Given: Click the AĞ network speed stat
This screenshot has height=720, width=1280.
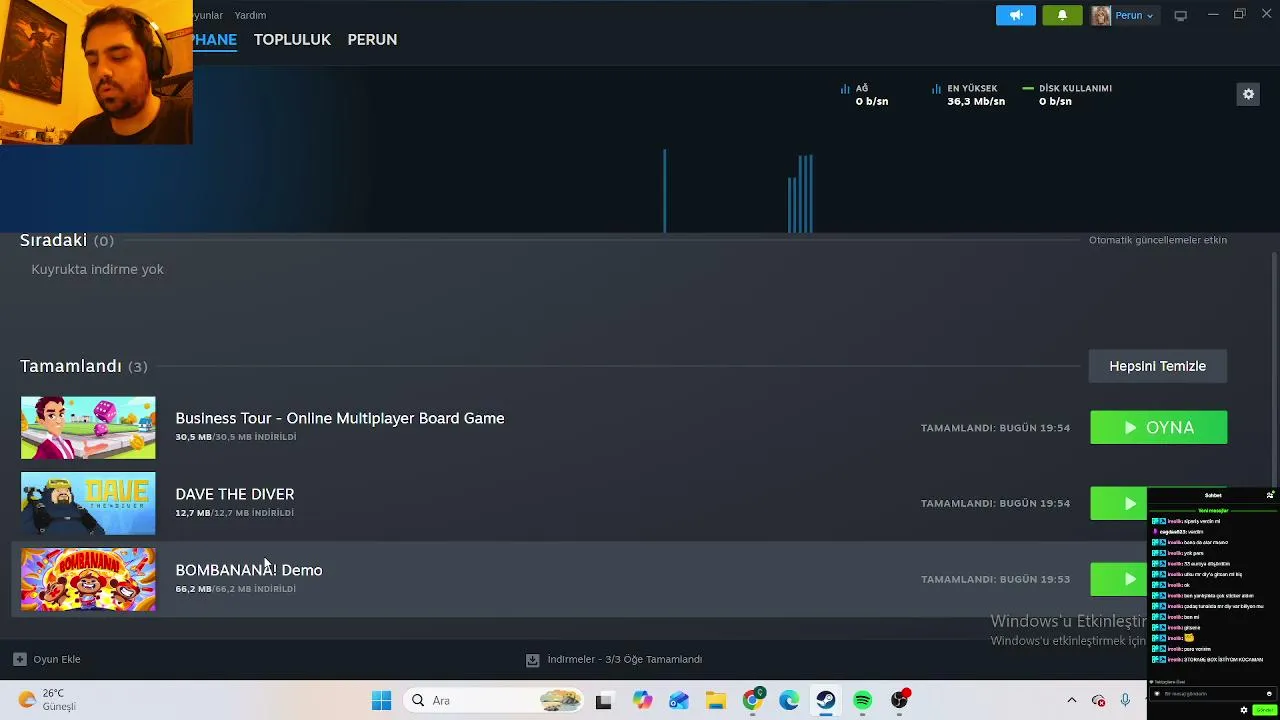Looking at the screenshot, I should coord(864,95).
